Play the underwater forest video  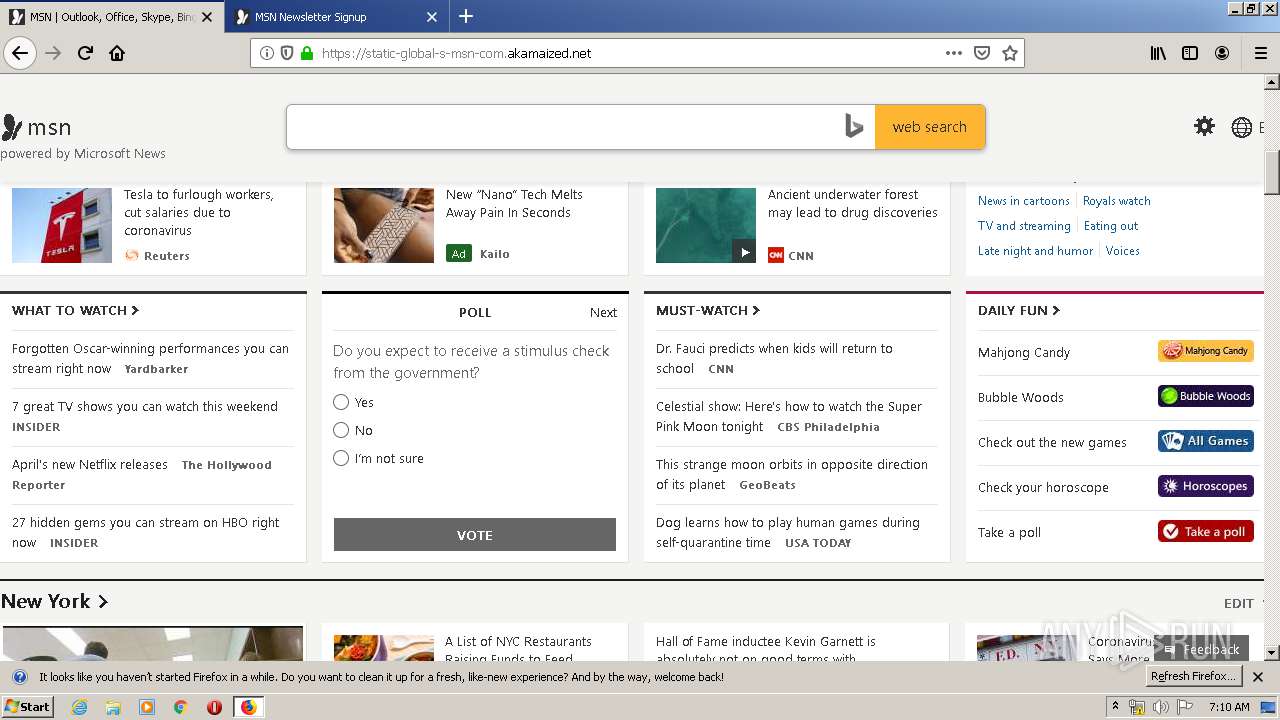pyautogui.click(x=744, y=252)
